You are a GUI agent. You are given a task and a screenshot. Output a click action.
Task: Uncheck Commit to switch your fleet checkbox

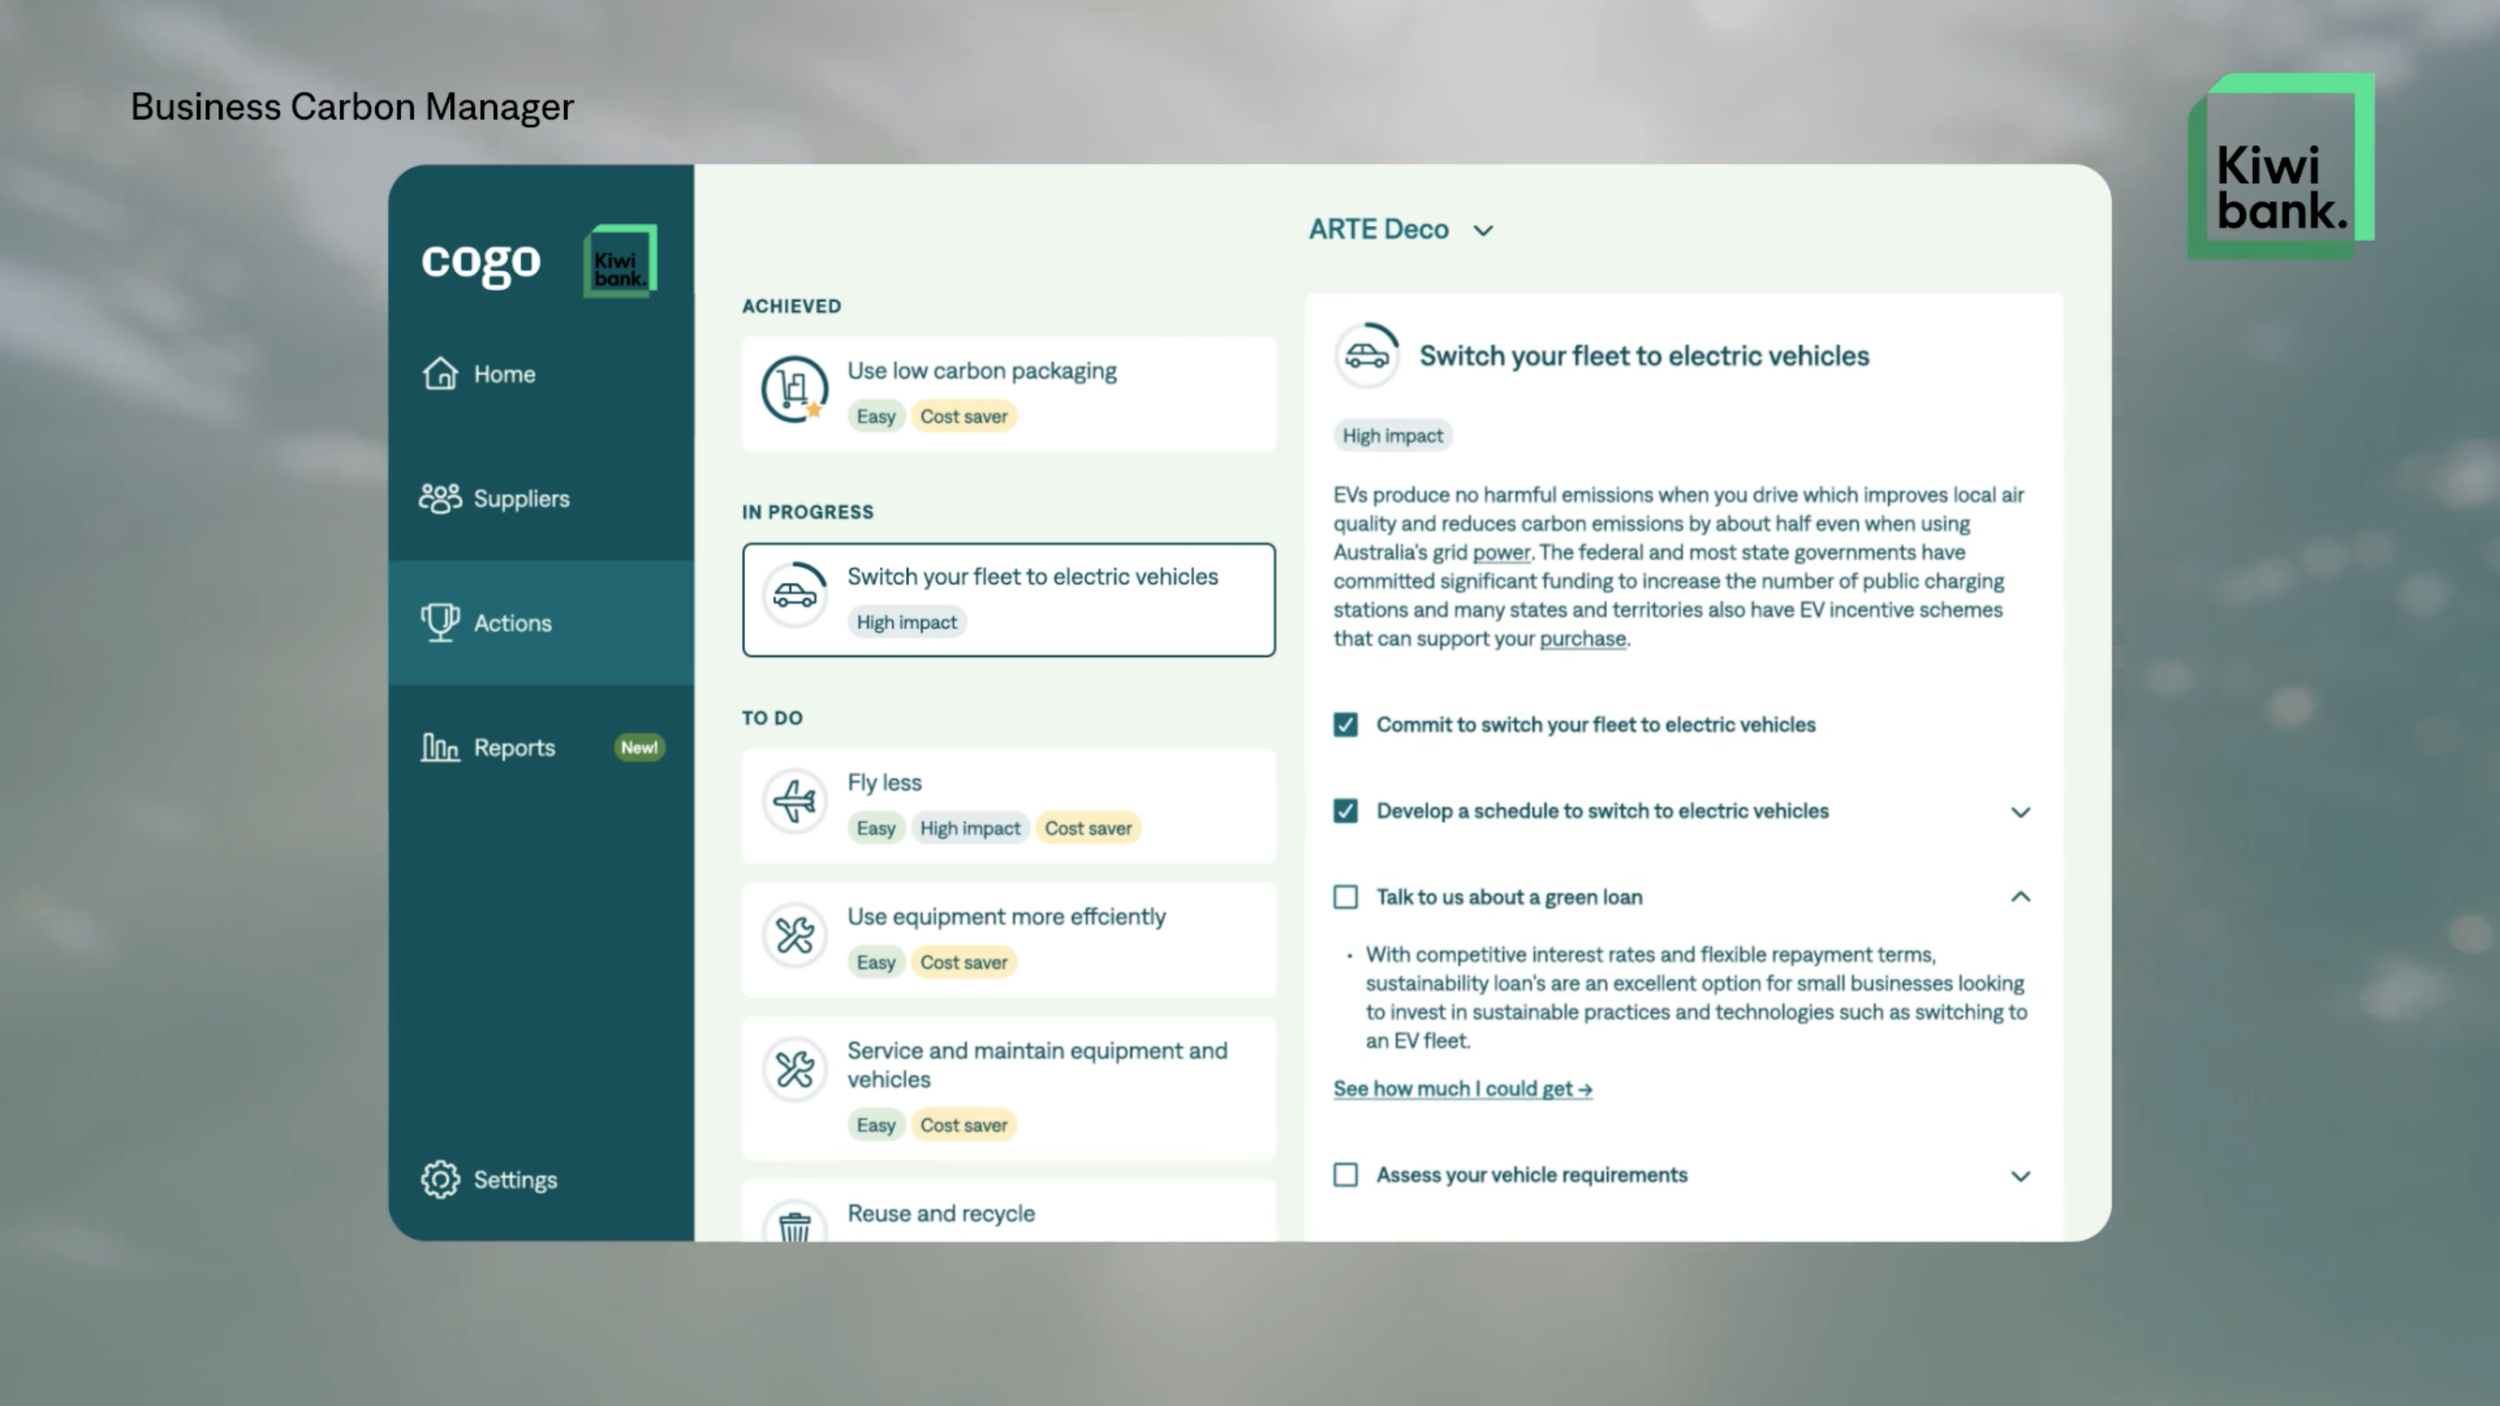click(x=1346, y=725)
